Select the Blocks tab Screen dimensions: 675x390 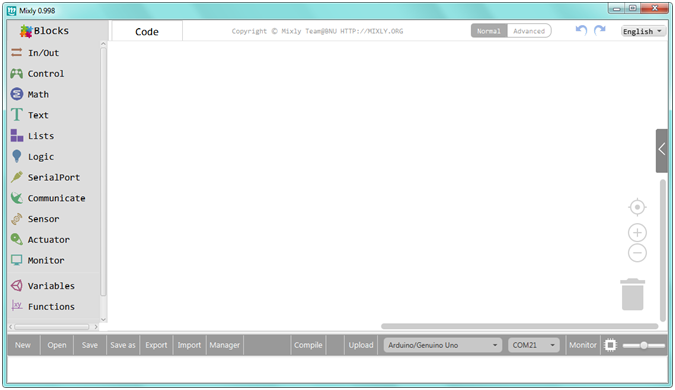[45, 31]
